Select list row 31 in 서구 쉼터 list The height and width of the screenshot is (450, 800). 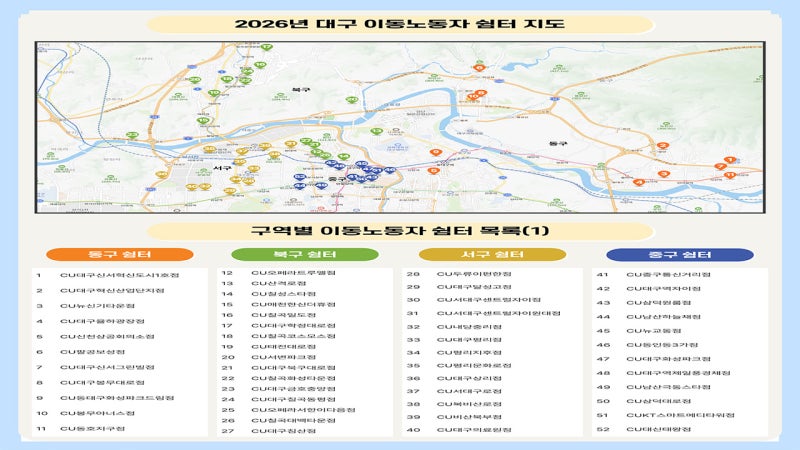point(484,313)
